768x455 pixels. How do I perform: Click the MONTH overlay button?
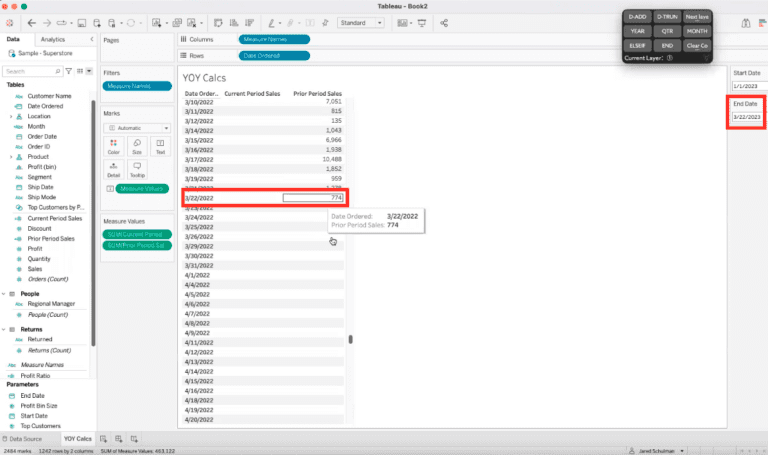tap(696, 31)
